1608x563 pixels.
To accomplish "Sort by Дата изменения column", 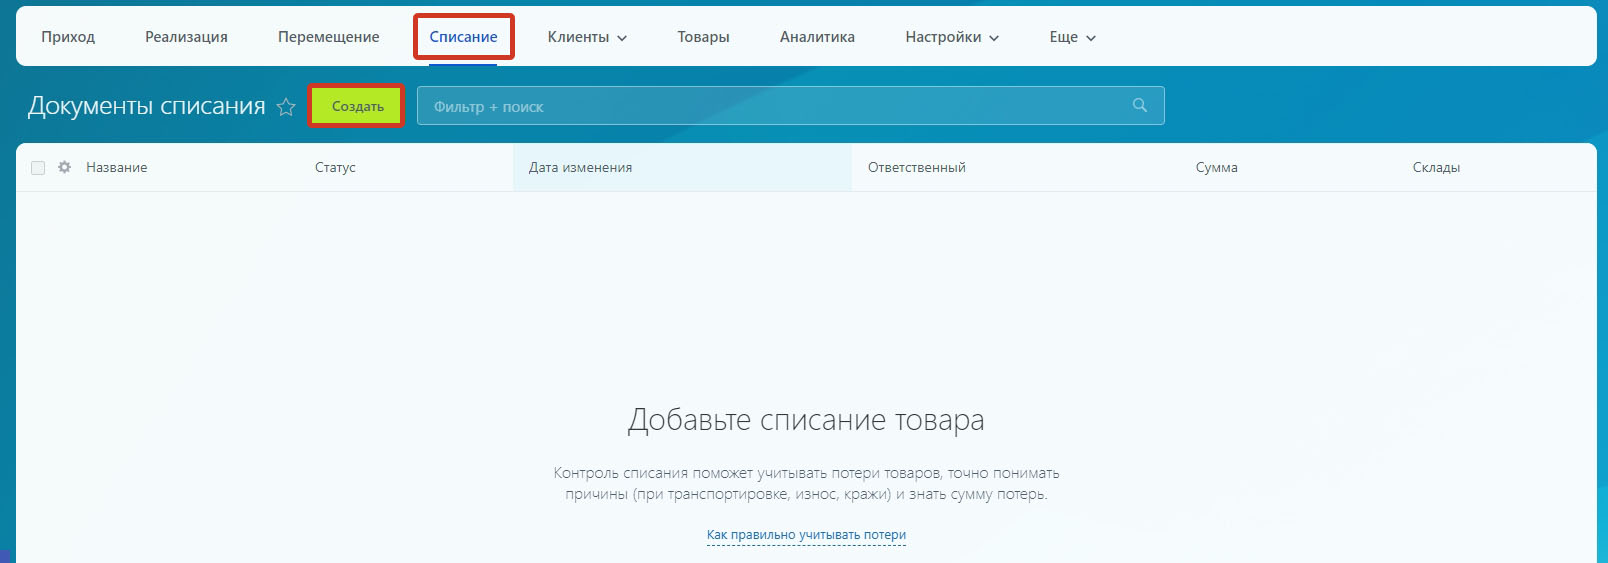I will (580, 168).
